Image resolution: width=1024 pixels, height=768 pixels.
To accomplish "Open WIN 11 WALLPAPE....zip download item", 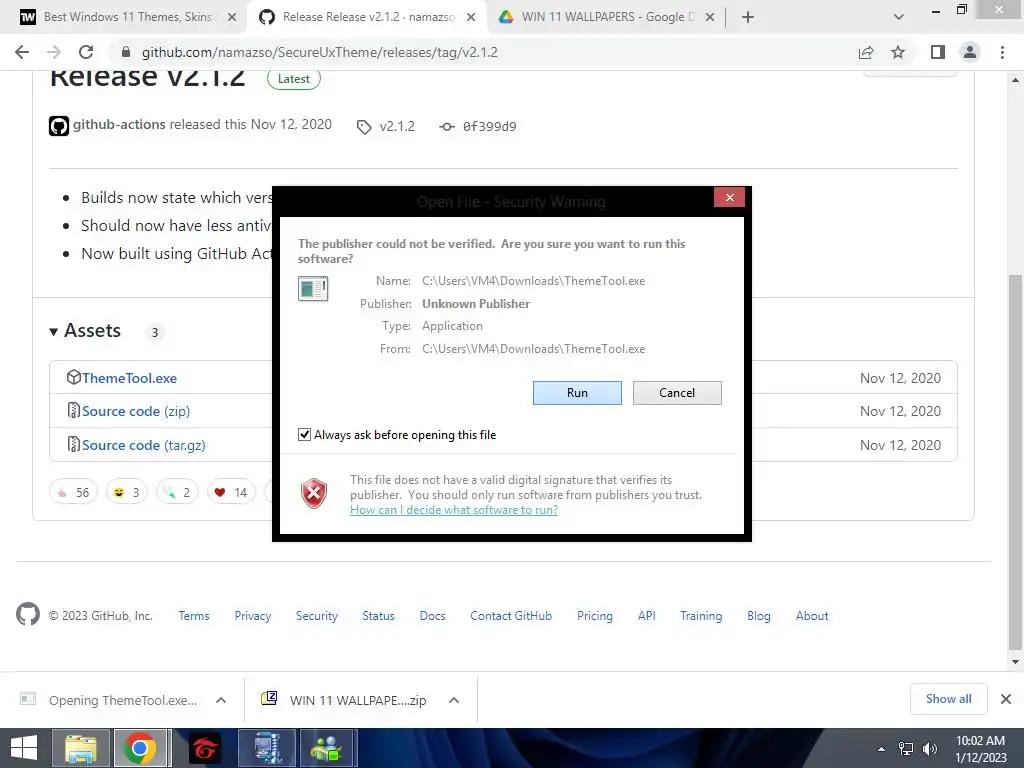I will click(344, 700).
